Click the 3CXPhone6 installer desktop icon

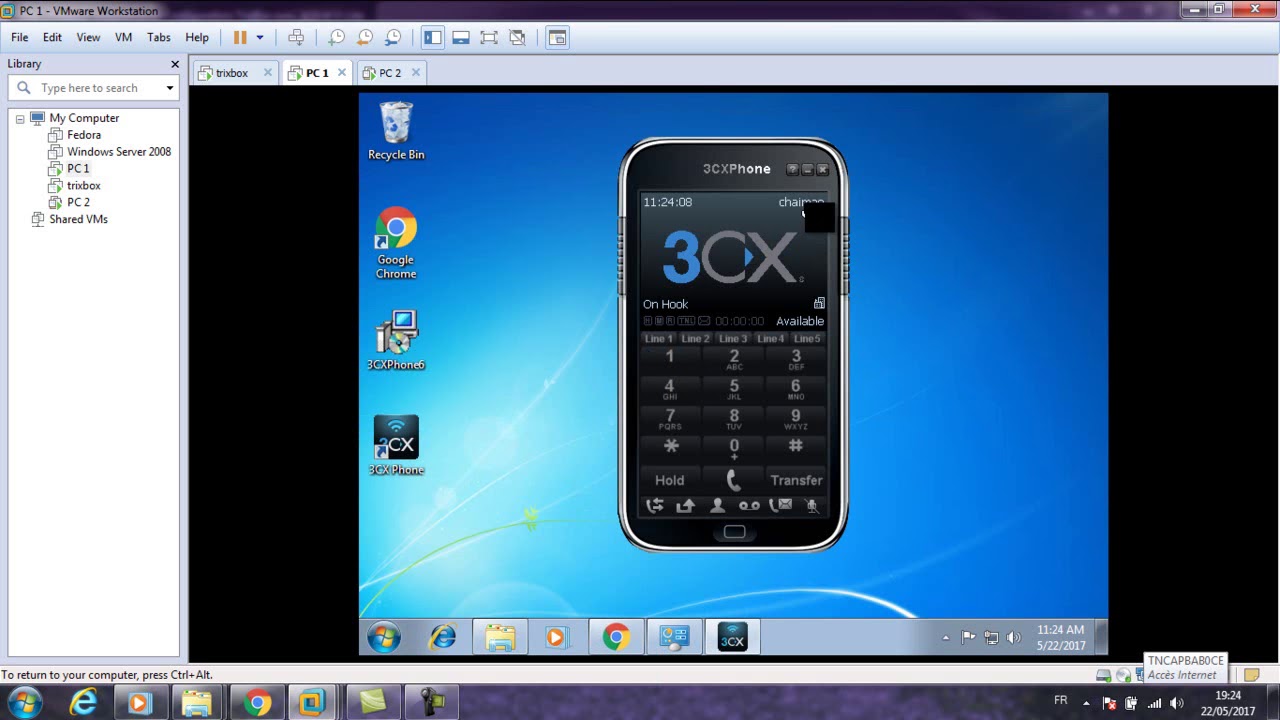(x=396, y=340)
